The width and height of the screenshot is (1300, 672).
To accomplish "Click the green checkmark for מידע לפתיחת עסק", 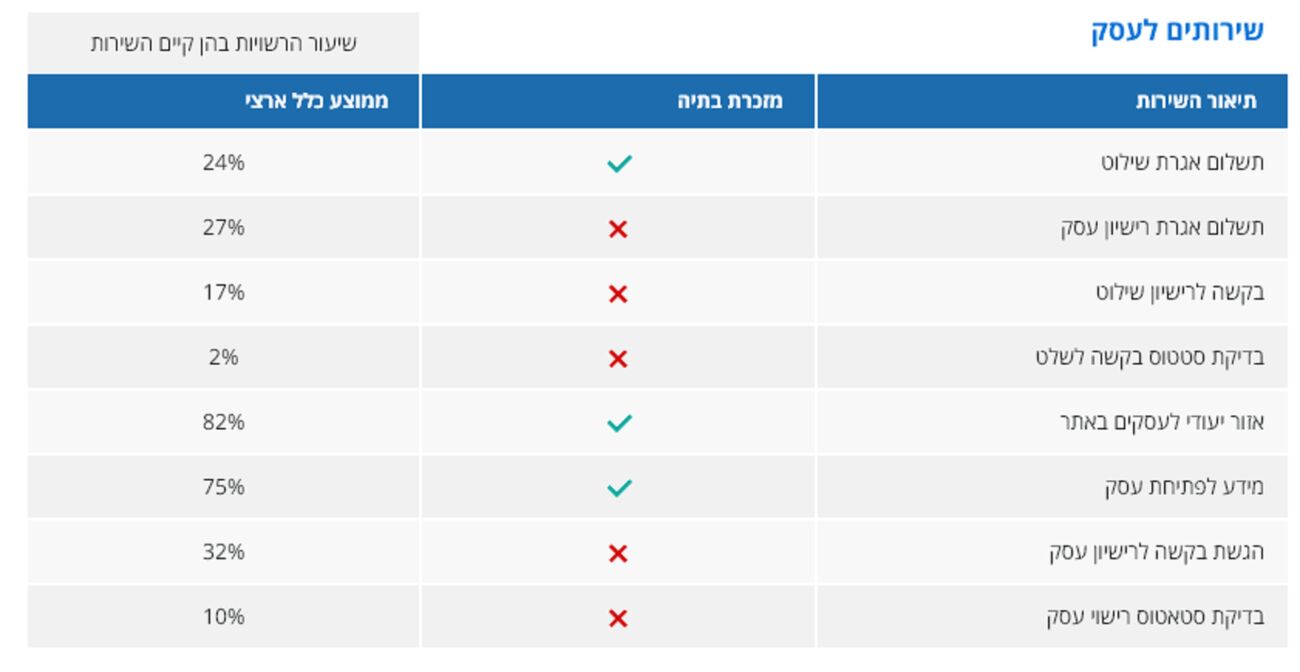I will point(619,488).
